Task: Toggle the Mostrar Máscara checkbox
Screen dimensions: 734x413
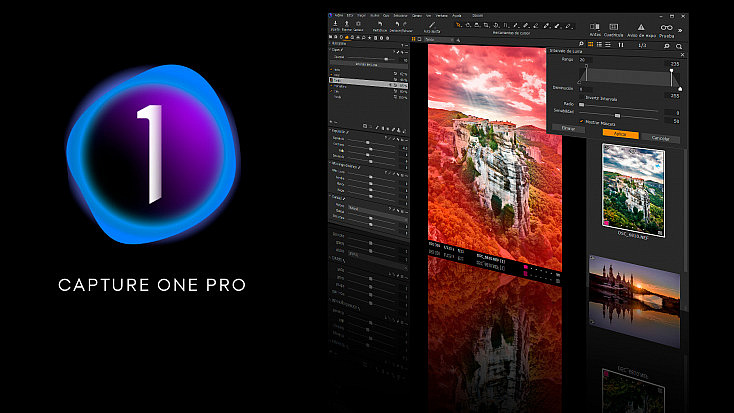Action: point(582,121)
